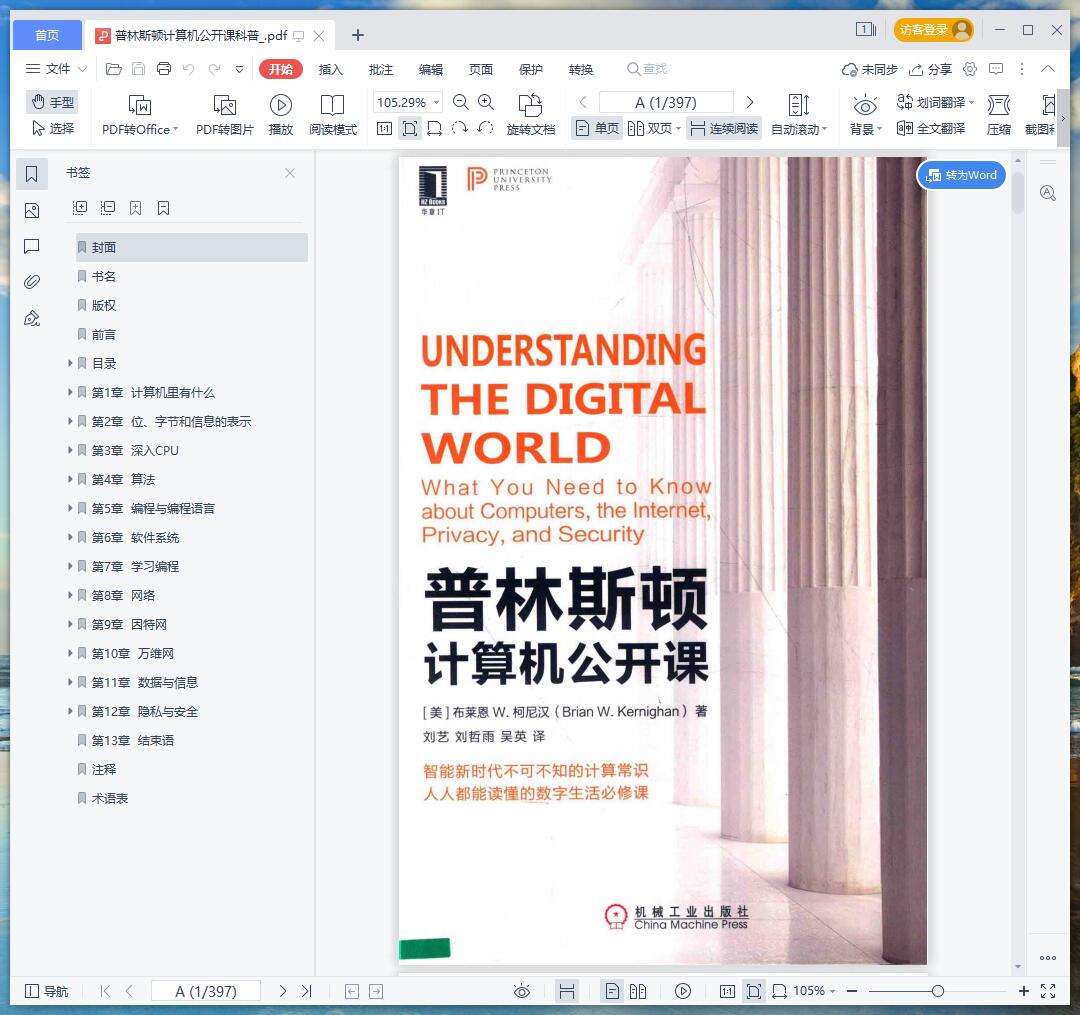Screen dimensions: 1080x1015
Task: Start slideshow playback
Action: tap(280, 115)
